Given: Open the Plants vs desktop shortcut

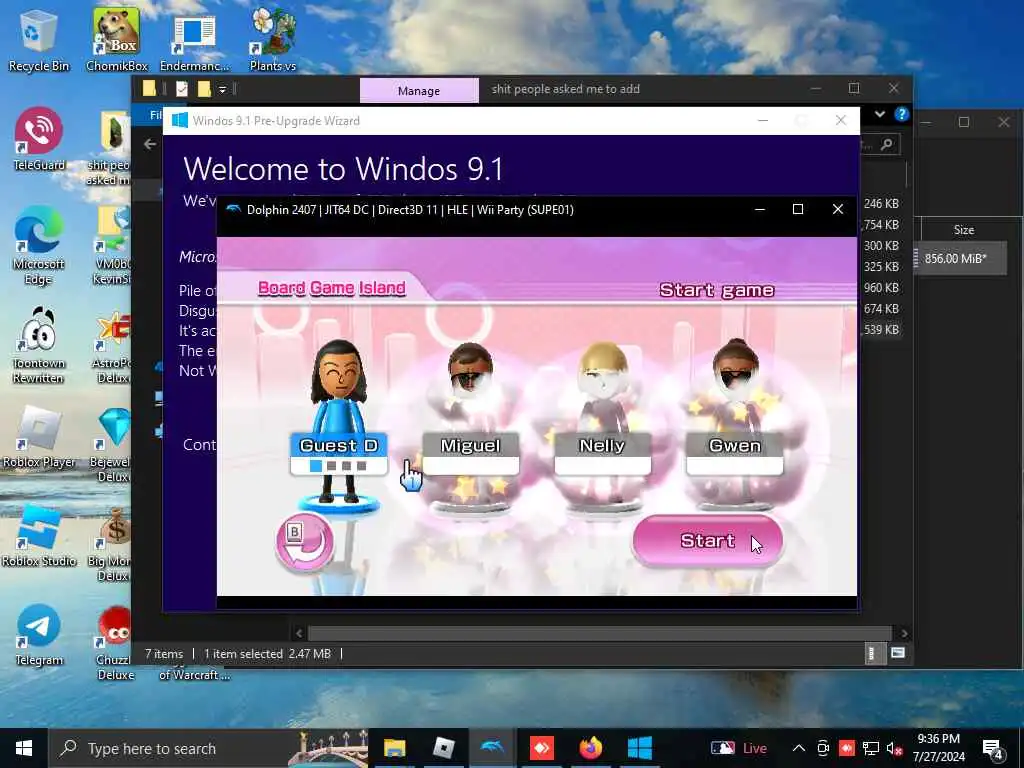Looking at the screenshot, I should tap(272, 40).
